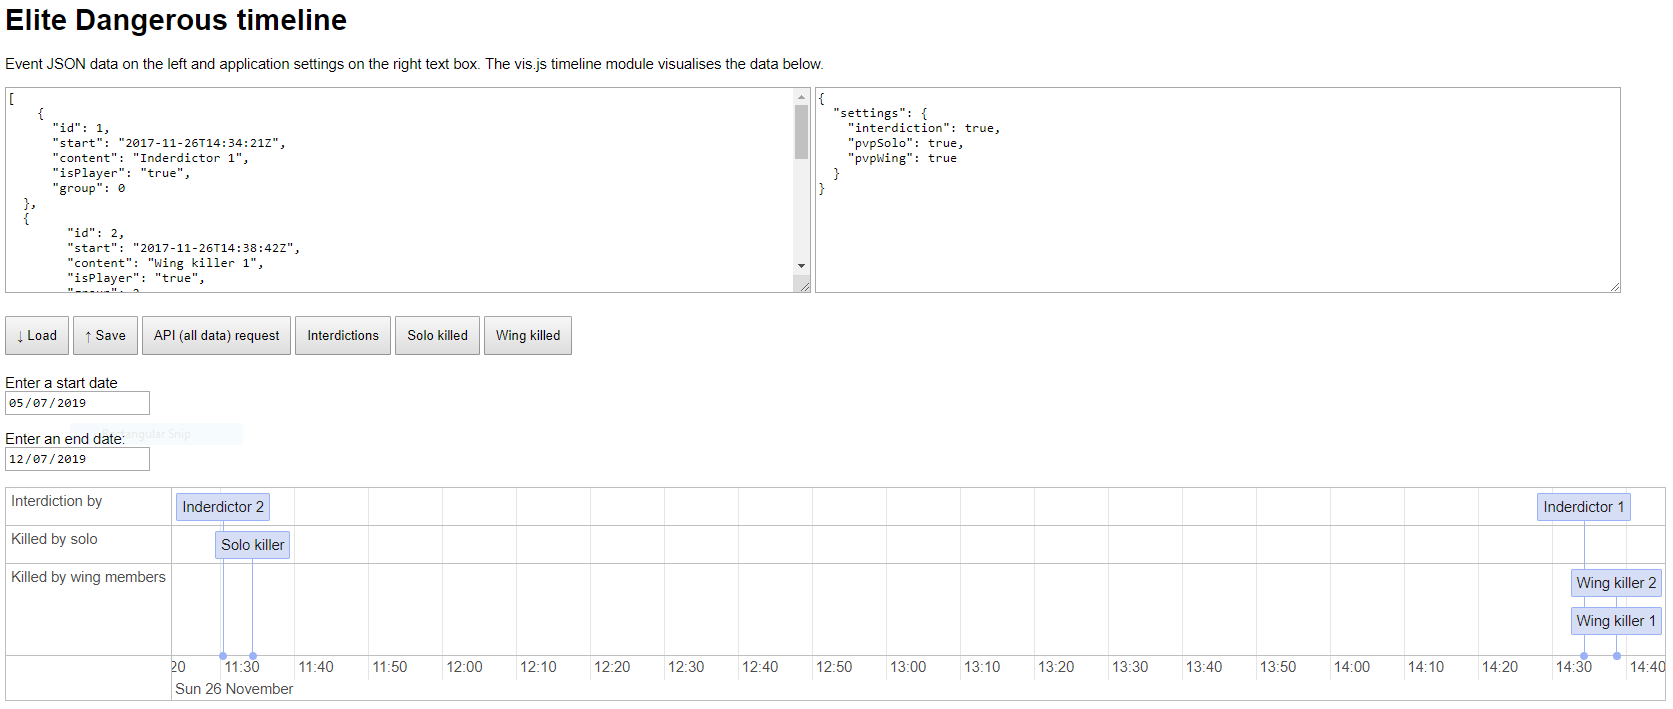The image size is (1673, 709).
Task: Click the Killed by wing members group label
Action: tap(88, 577)
